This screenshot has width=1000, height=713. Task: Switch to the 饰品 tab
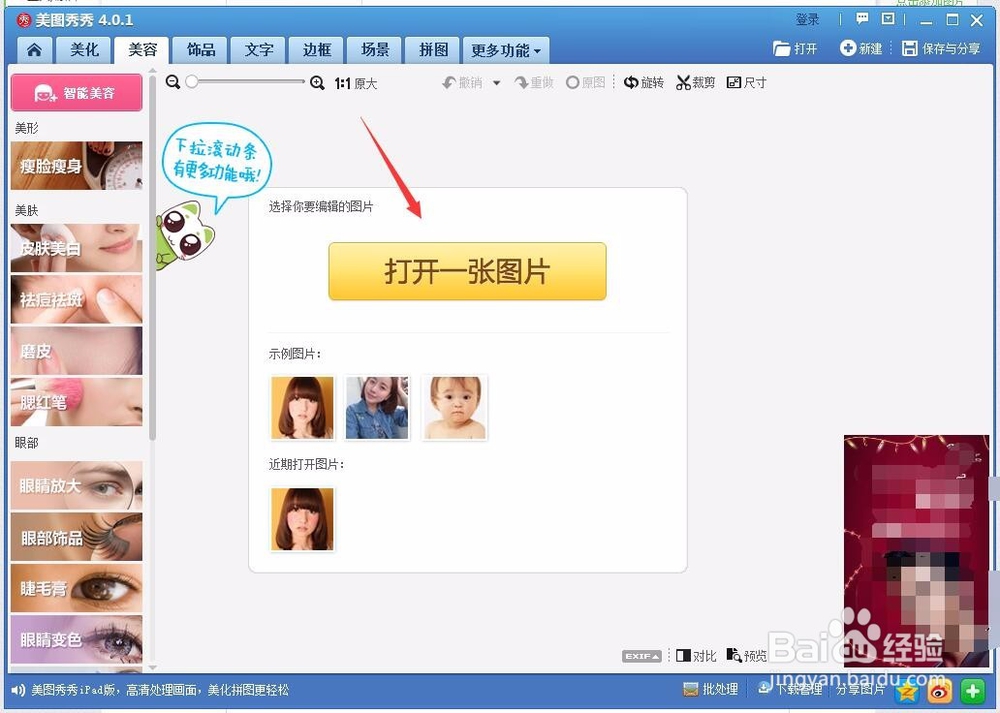tap(199, 49)
